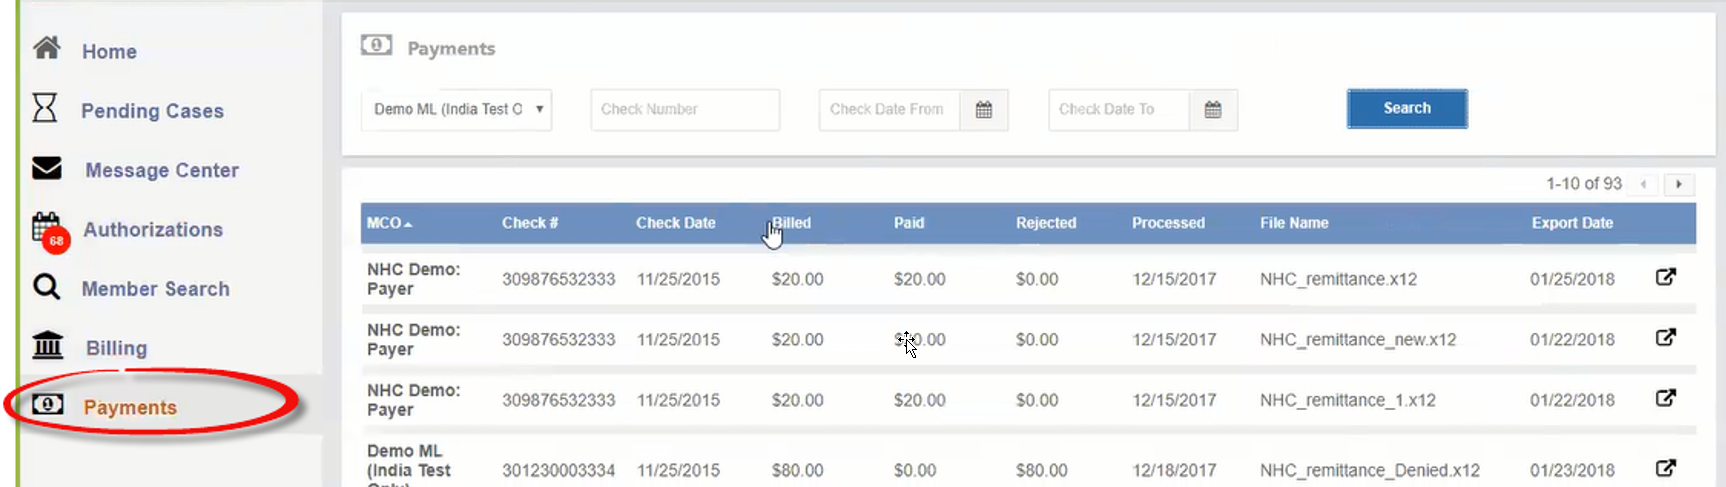Open Payments in the sidebar menu
Screen dimensions: 1726x487
(x=130, y=407)
